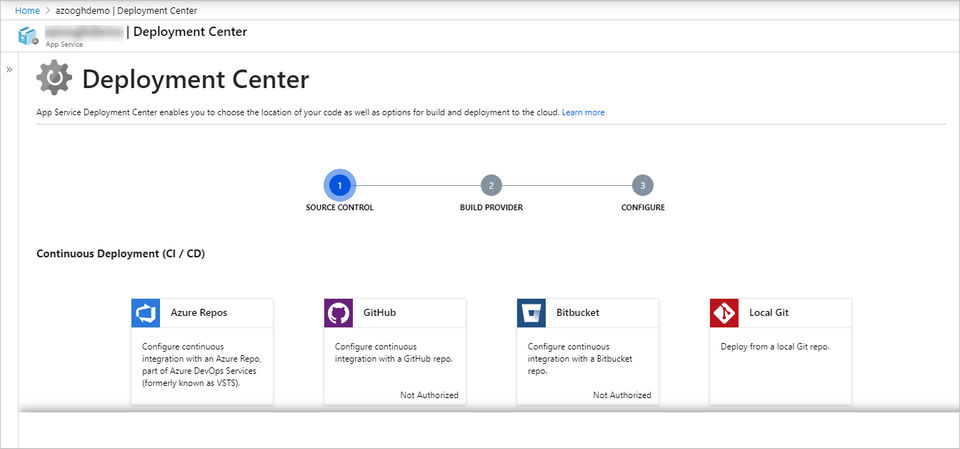Click the Local Git icon
The width and height of the screenshot is (960, 449).
click(725, 313)
